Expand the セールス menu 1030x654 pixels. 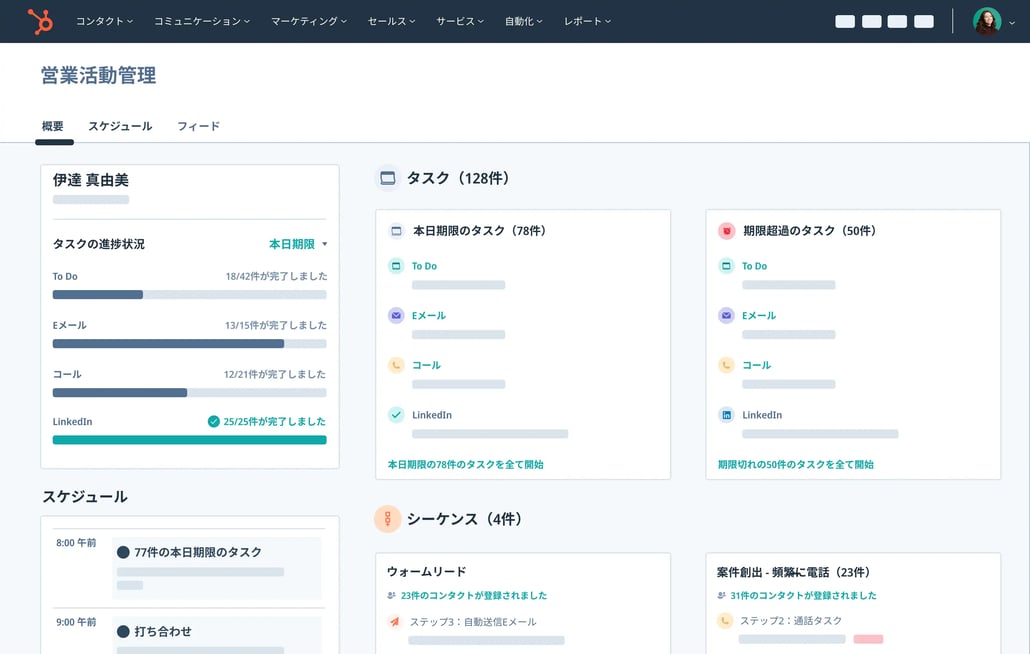(392, 22)
